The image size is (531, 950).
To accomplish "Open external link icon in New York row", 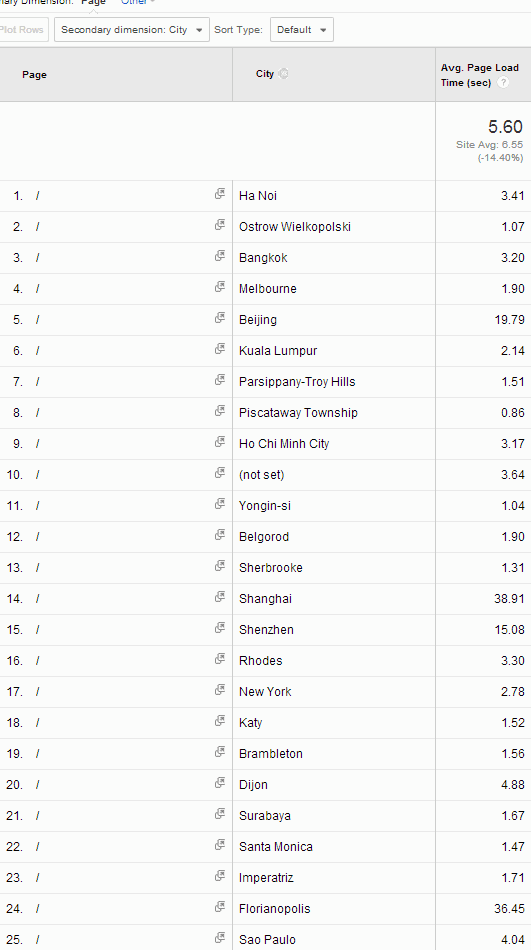I will click(x=219, y=689).
